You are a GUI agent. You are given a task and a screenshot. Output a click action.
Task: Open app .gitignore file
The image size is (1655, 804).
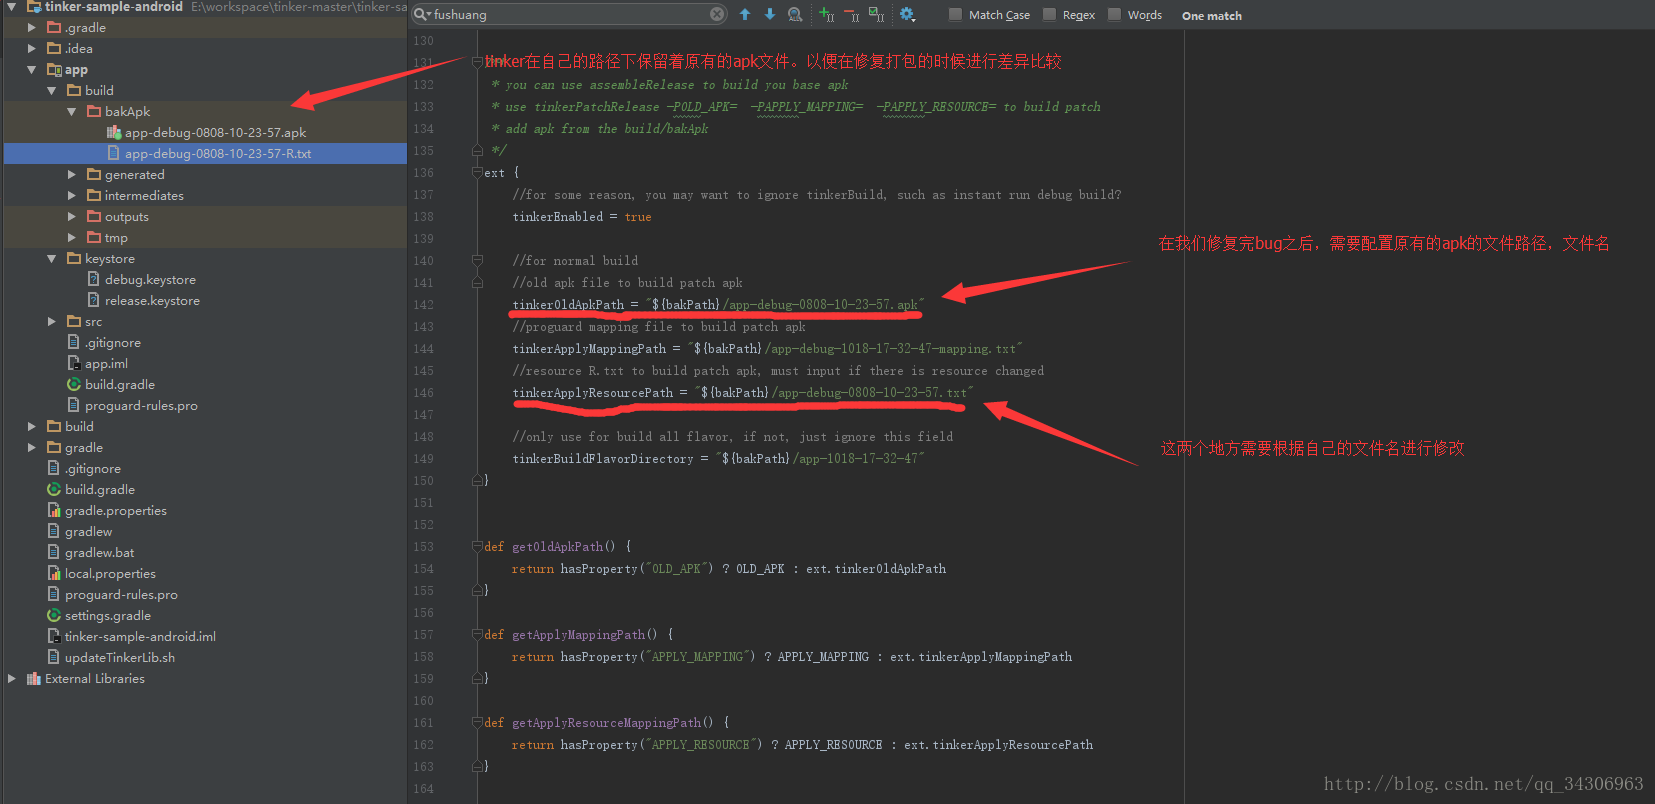(x=113, y=342)
